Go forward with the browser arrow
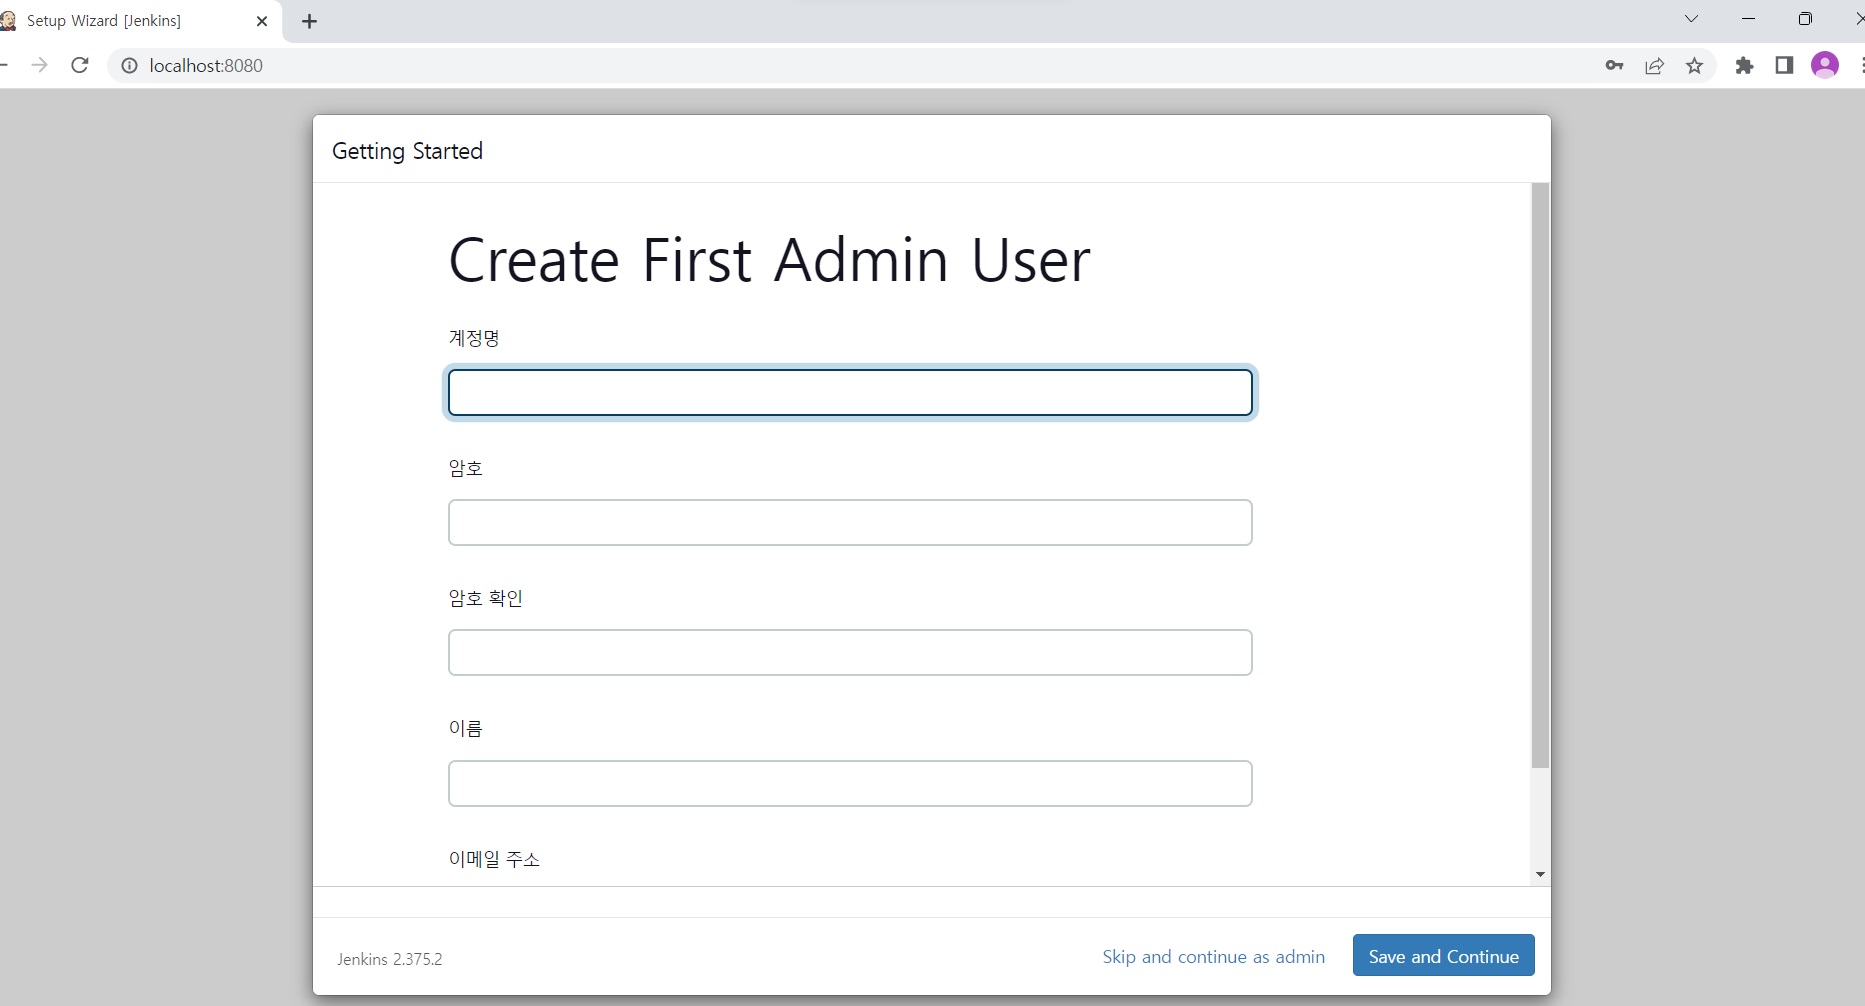Image resolution: width=1865 pixels, height=1006 pixels. (x=39, y=65)
